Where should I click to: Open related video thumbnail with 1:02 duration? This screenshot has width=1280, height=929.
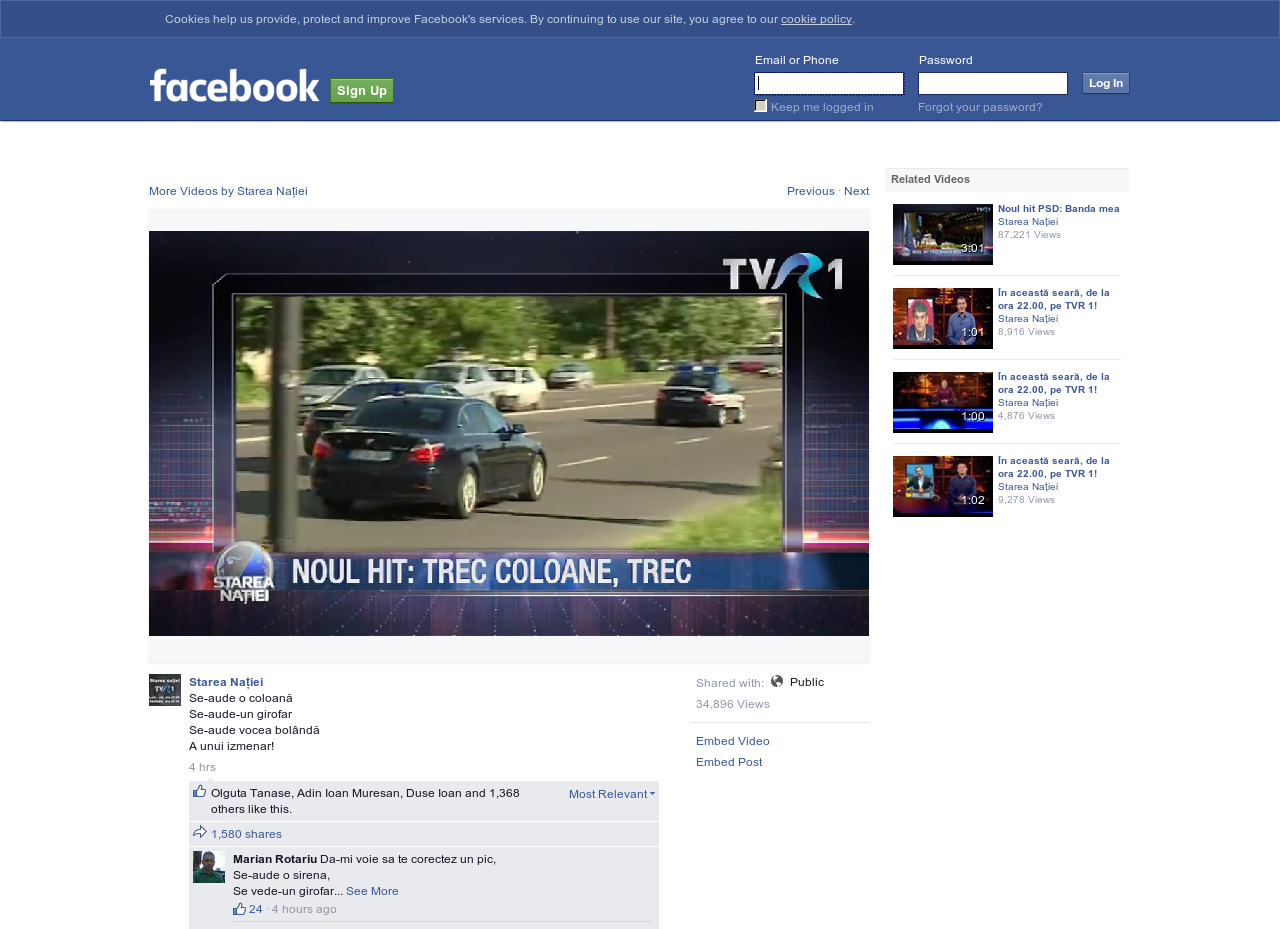click(943, 486)
